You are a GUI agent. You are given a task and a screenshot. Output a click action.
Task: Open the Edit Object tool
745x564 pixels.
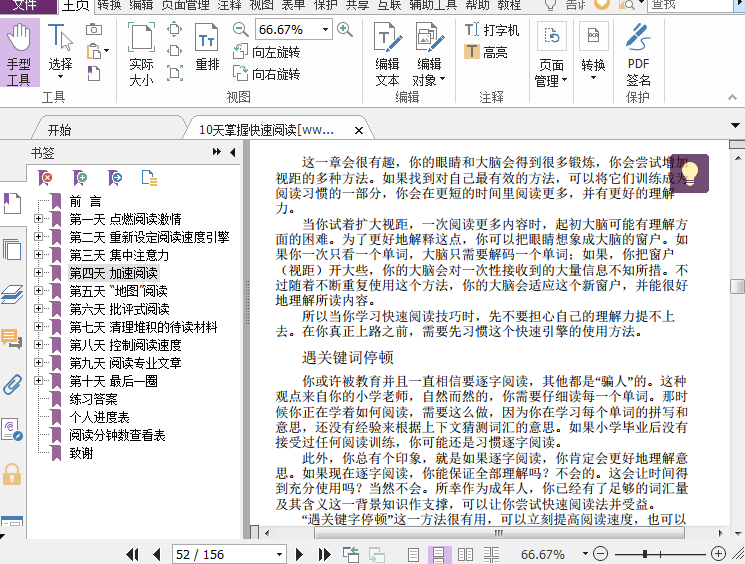[x=429, y=54]
